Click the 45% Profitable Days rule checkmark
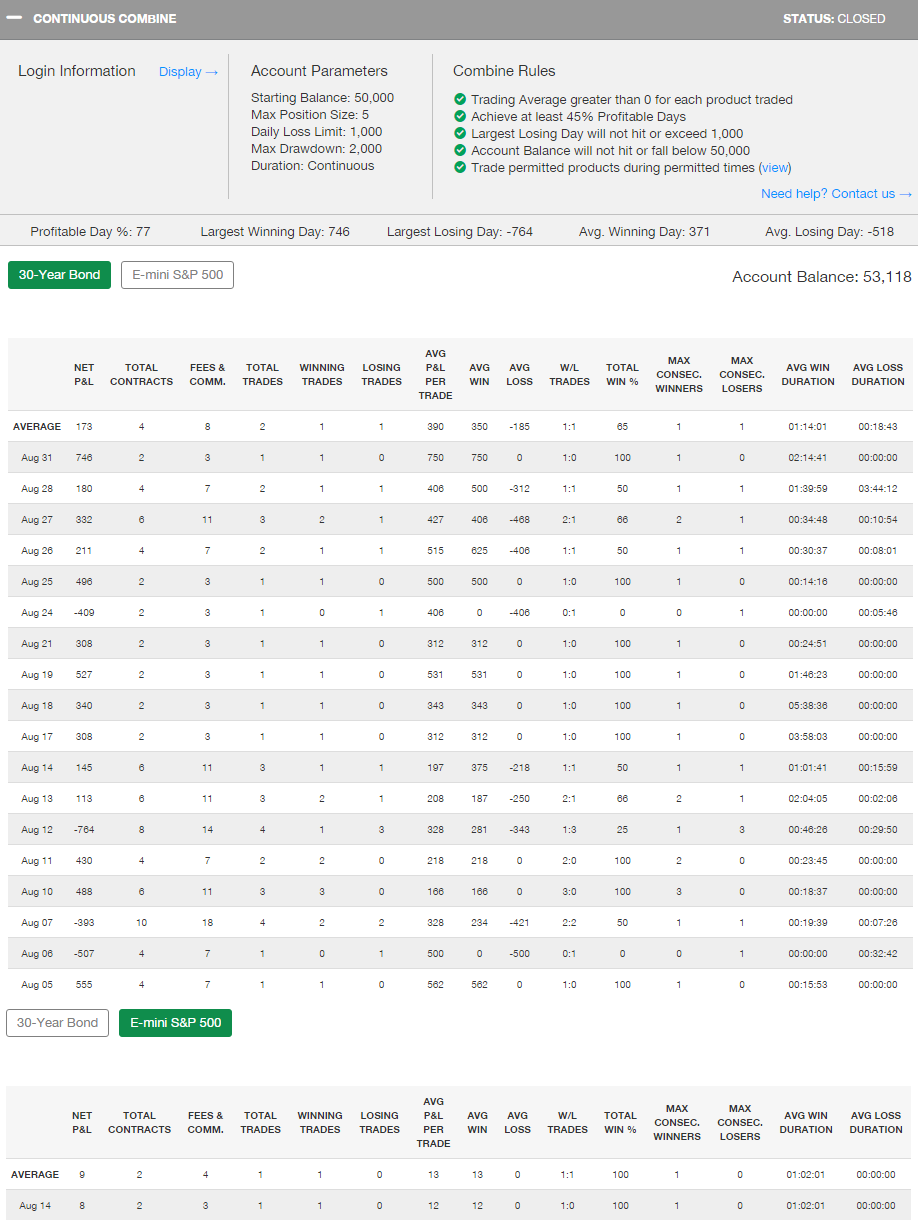Image resolution: width=918 pixels, height=1232 pixels. click(x=460, y=117)
